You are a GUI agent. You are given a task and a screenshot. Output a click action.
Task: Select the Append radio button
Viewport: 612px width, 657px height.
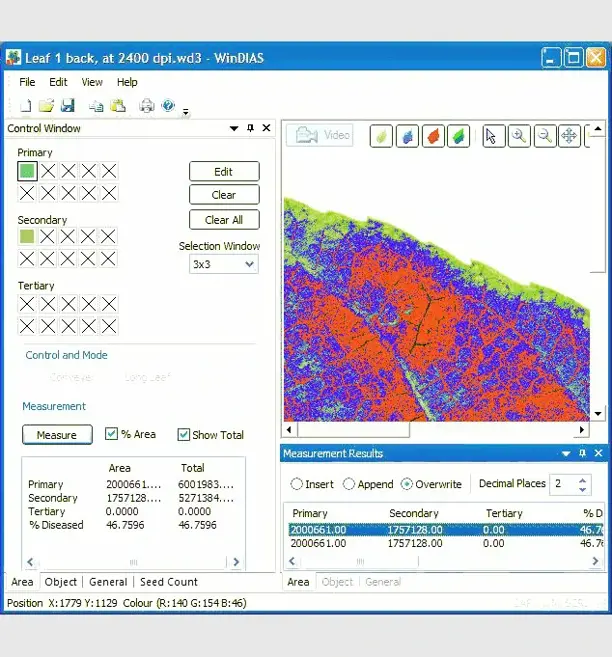(349, 484)
